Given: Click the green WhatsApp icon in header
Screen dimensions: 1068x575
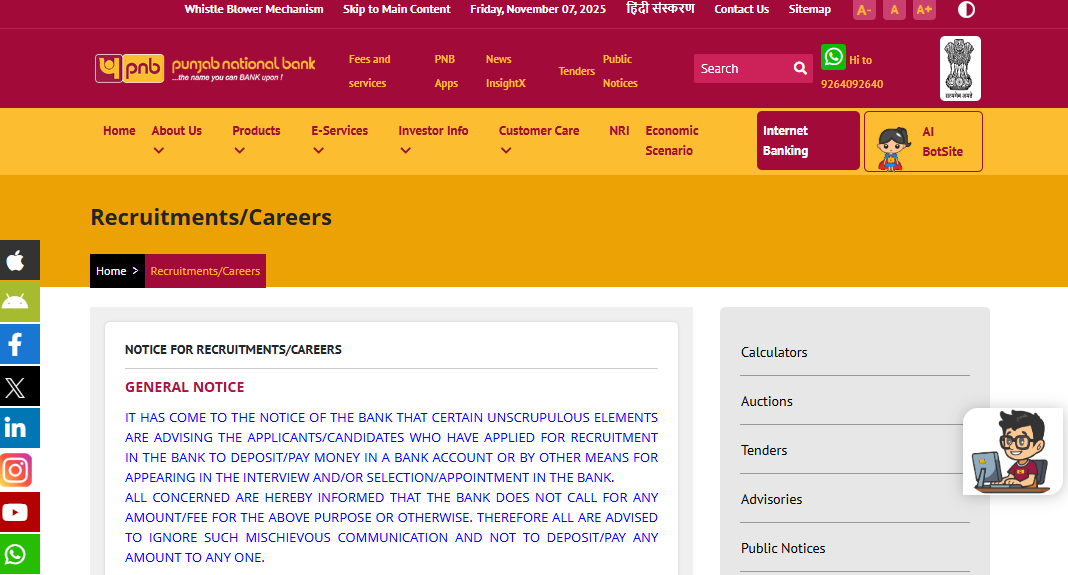Looking at the screenshot, I should coord(833,57).
